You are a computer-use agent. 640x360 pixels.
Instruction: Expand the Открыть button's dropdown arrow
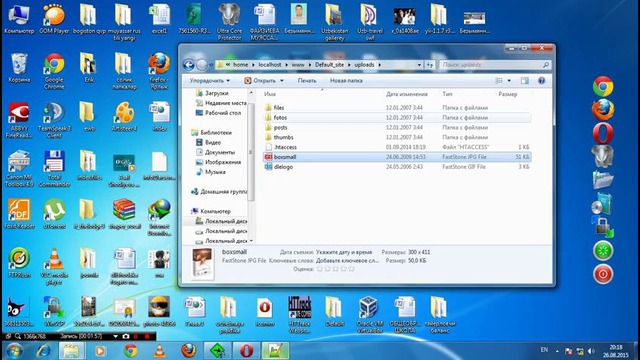[x=282, y=80]
